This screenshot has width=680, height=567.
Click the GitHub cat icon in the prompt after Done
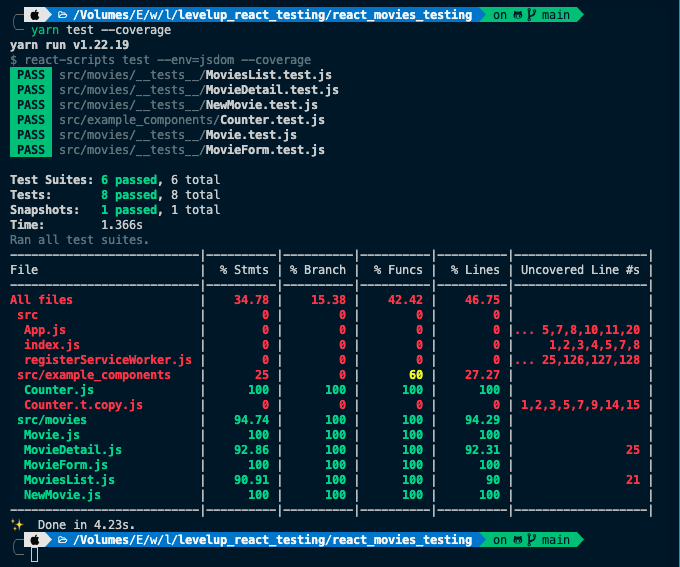click(519, 540)
